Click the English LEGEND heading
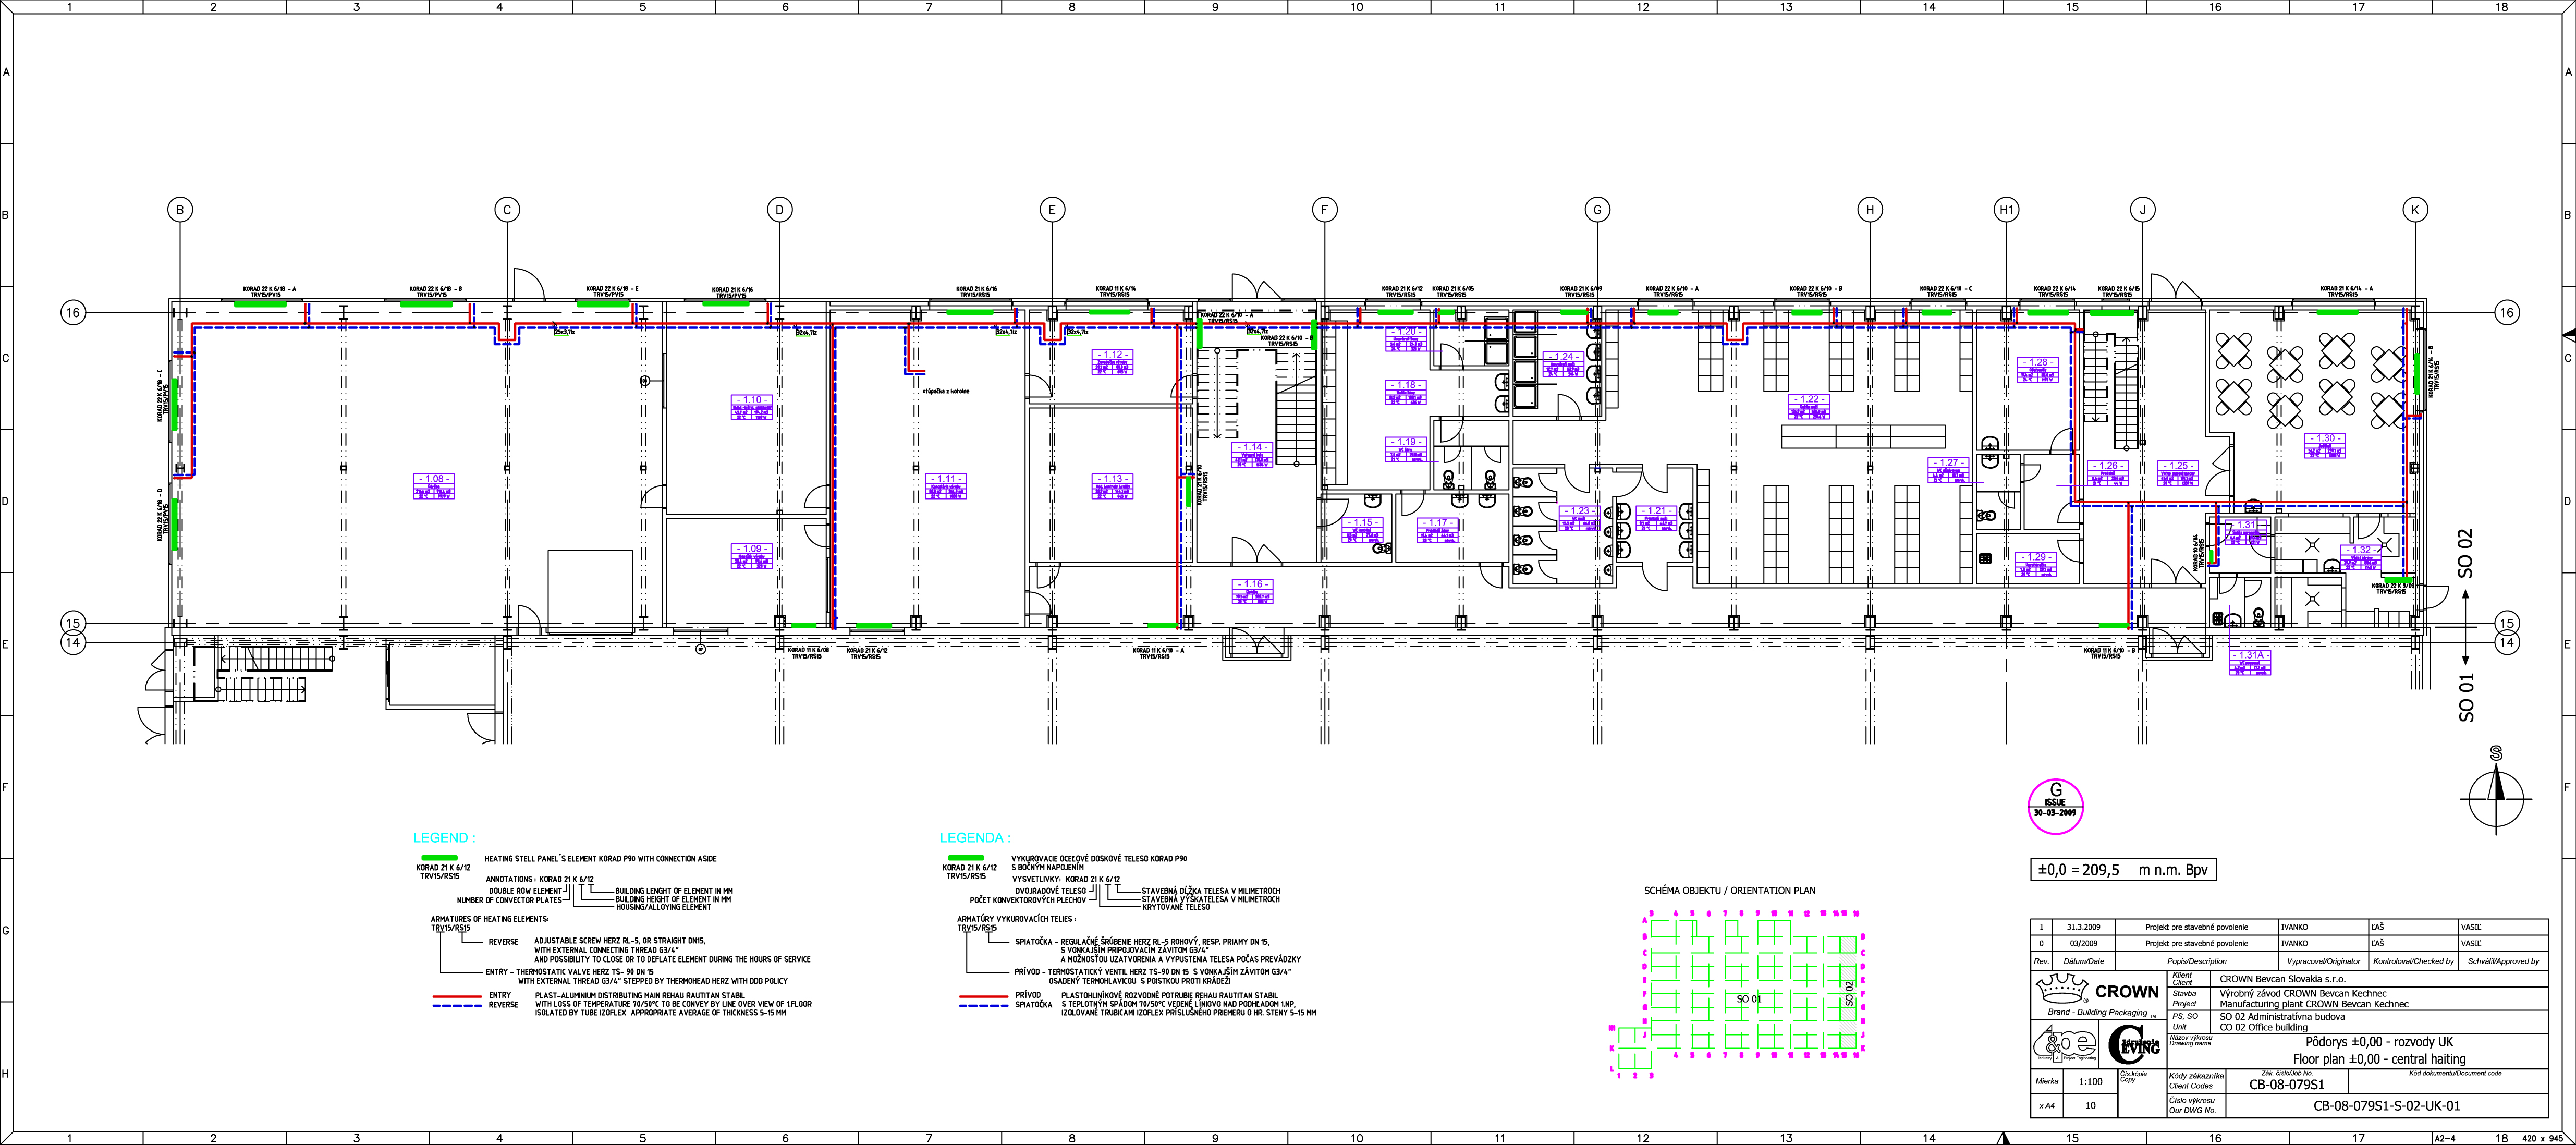Screen dimensions: 2576x1145 (444, 838)
